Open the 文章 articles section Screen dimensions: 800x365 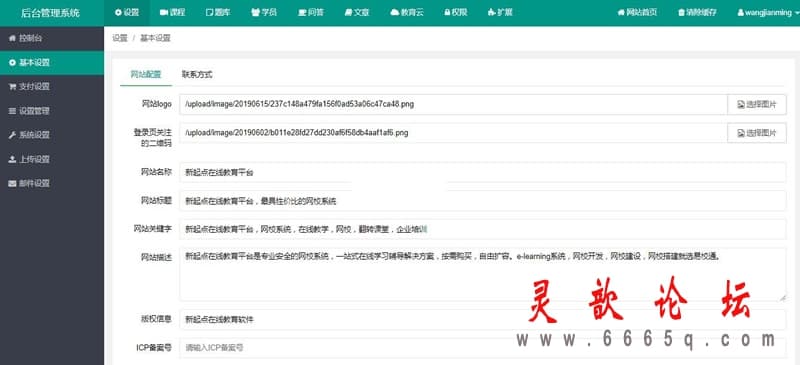(x=357, y=12)
